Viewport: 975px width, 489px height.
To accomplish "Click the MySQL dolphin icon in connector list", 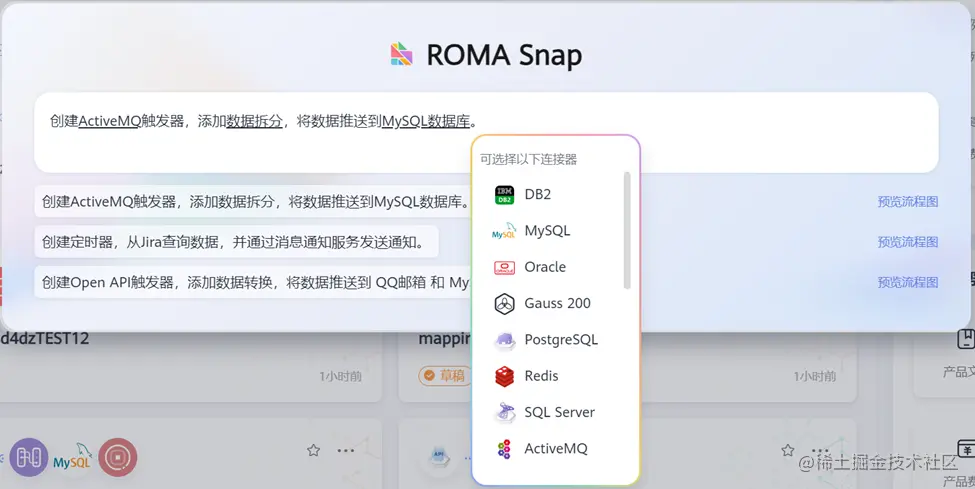I will [504, 231].
